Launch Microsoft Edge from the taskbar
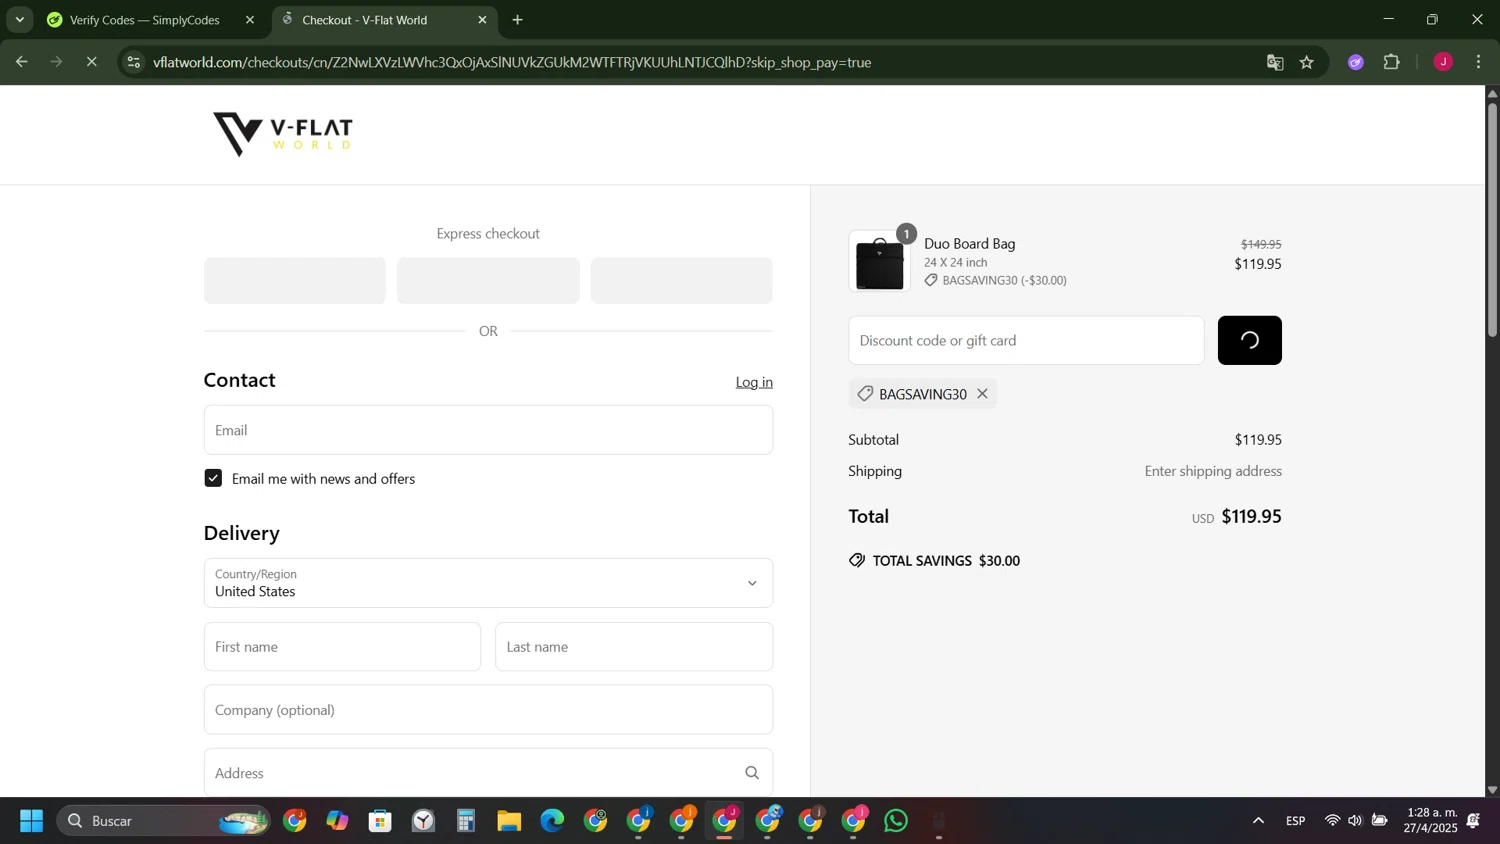 552,821
